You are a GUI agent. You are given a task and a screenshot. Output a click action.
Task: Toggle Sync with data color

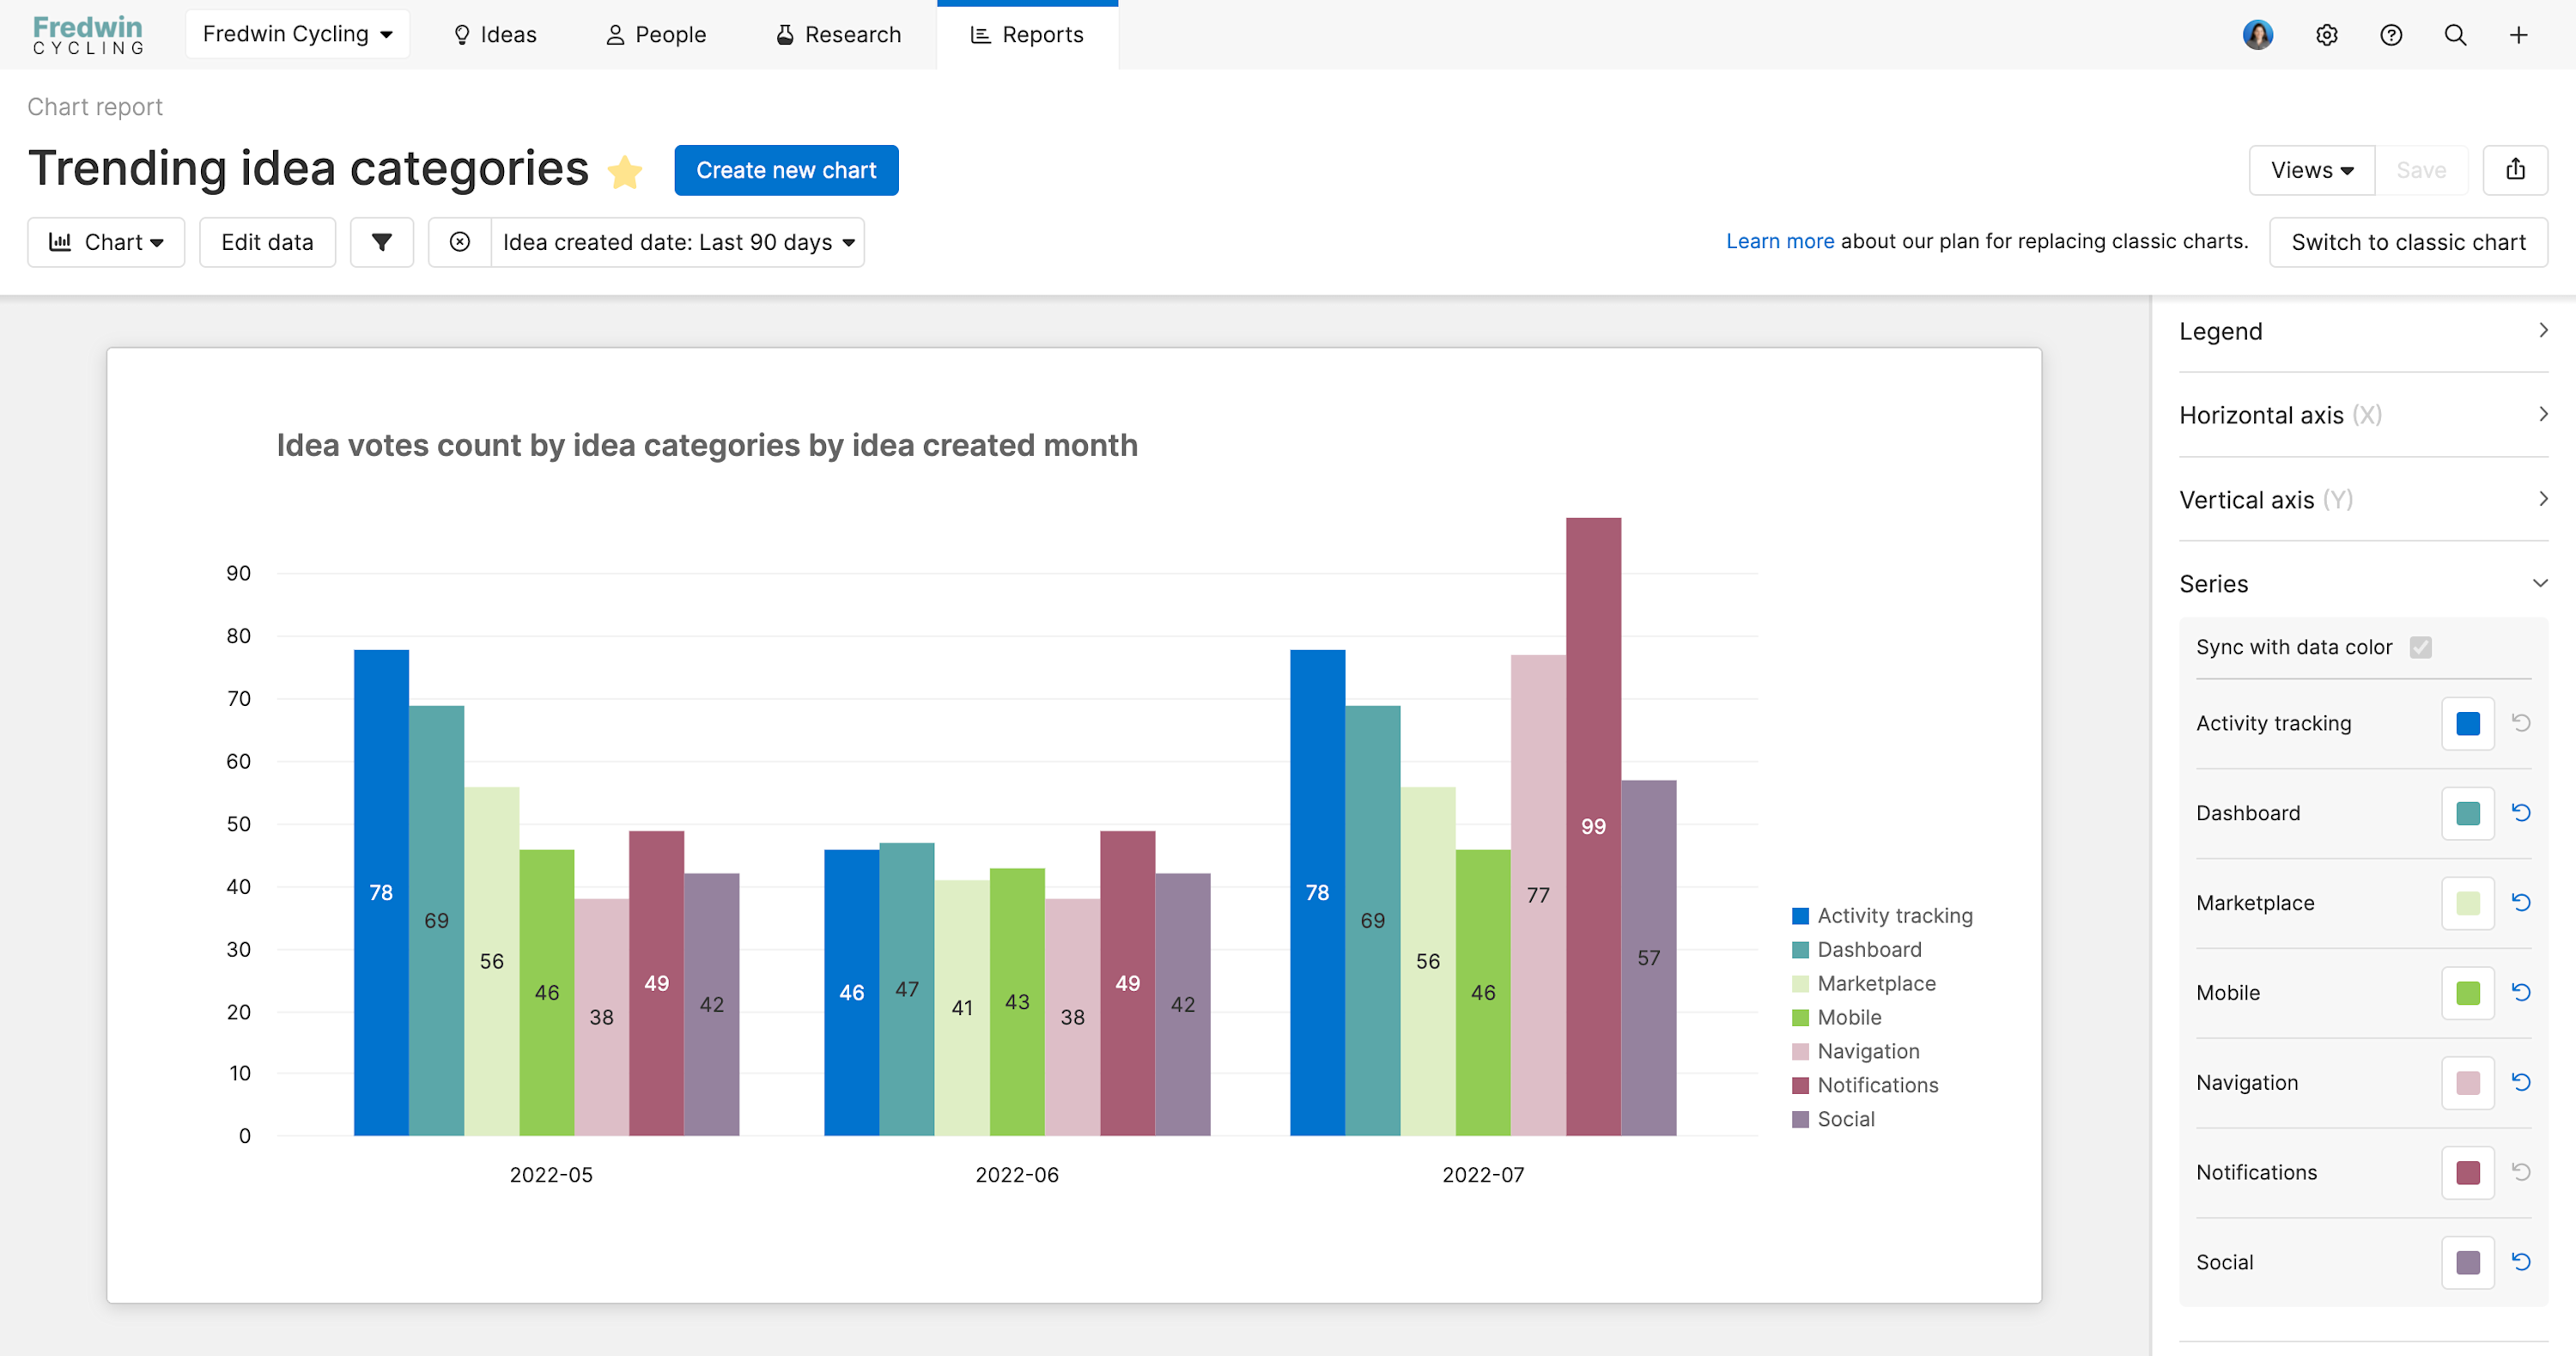[x=2420, y=647]
